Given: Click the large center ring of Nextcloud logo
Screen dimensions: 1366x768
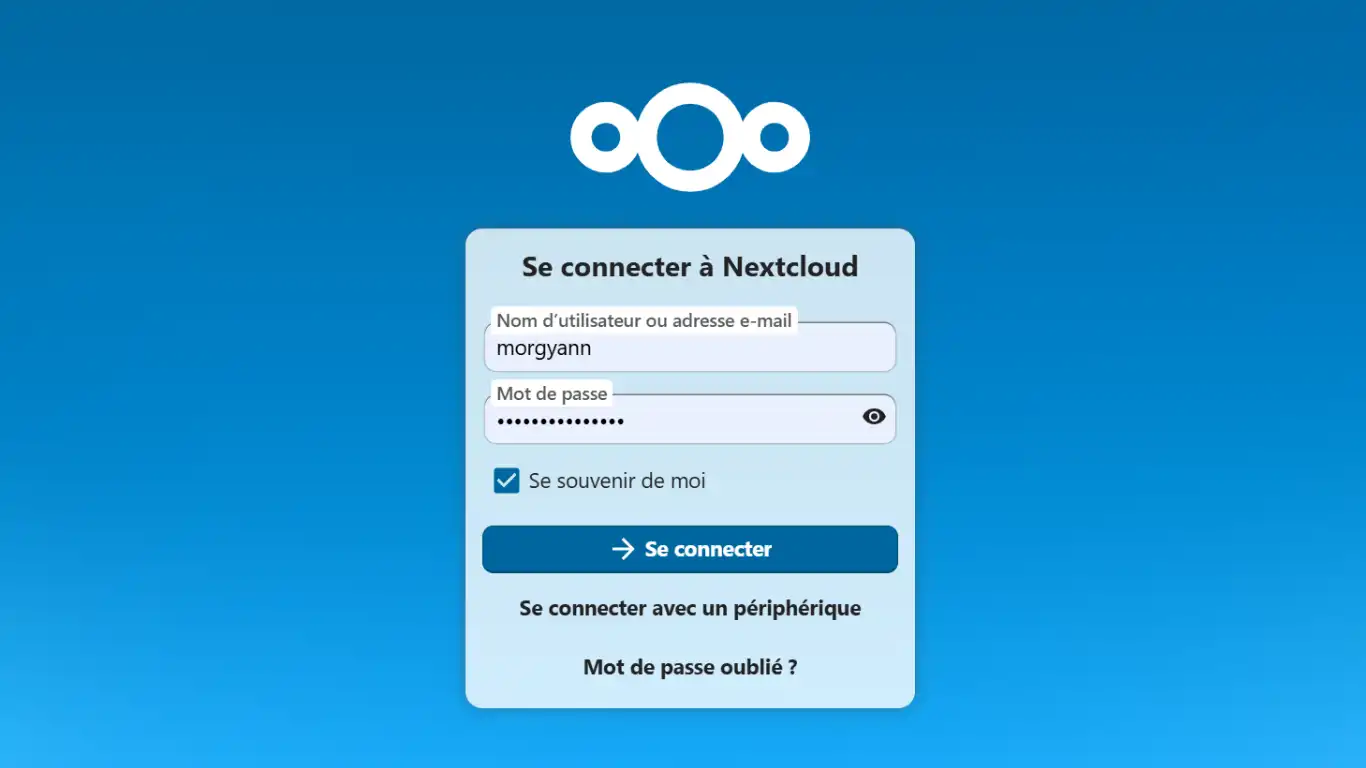Looking at the screenshot, I should click(690, 137).
